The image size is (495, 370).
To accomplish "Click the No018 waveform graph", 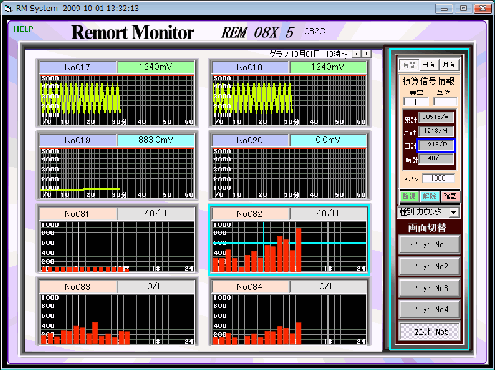I will tap(289, 100).
